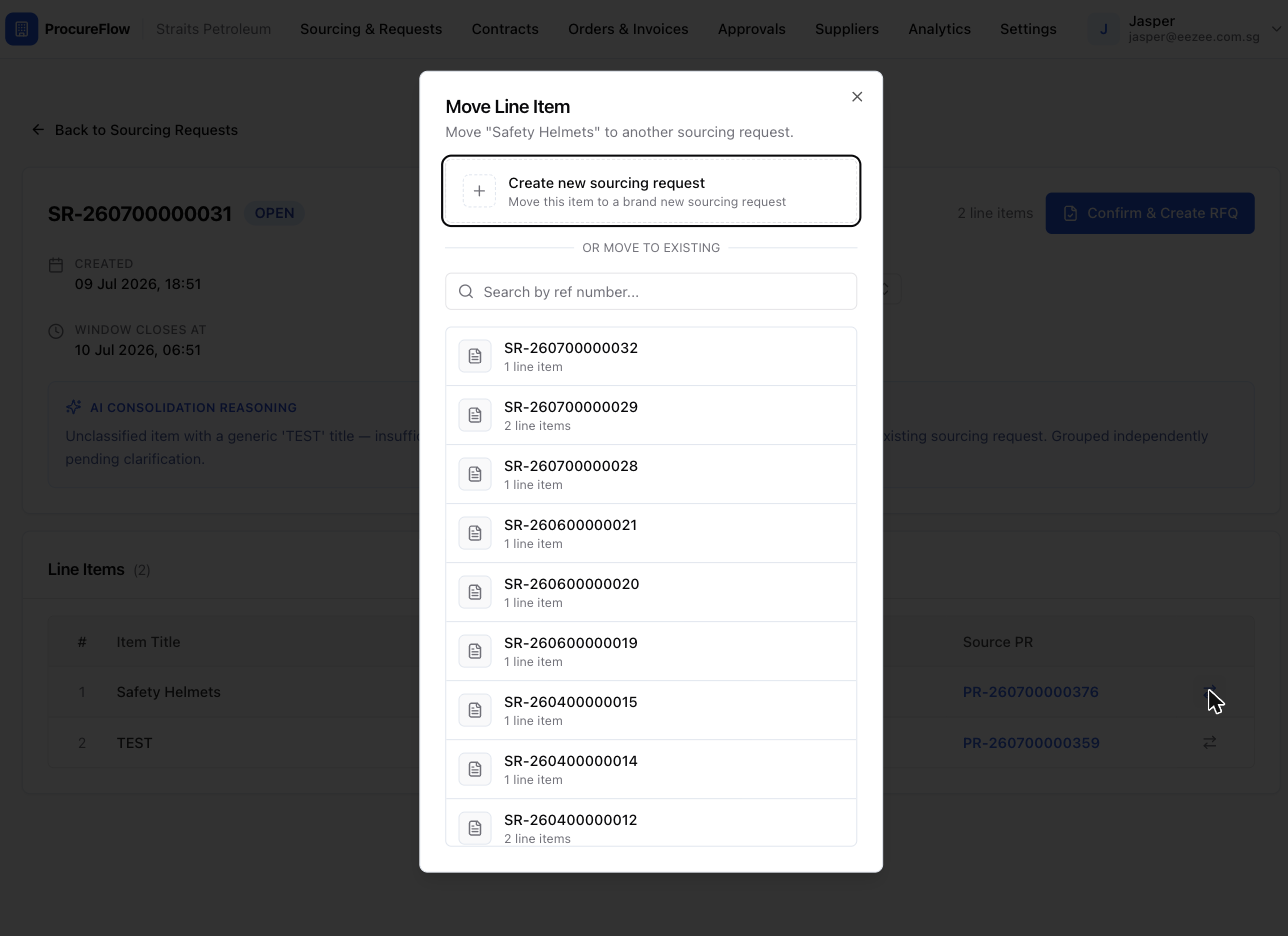Screen dimensions: 1288x936
Task: Click move icon on TEST row
Action: point(1210,742)
